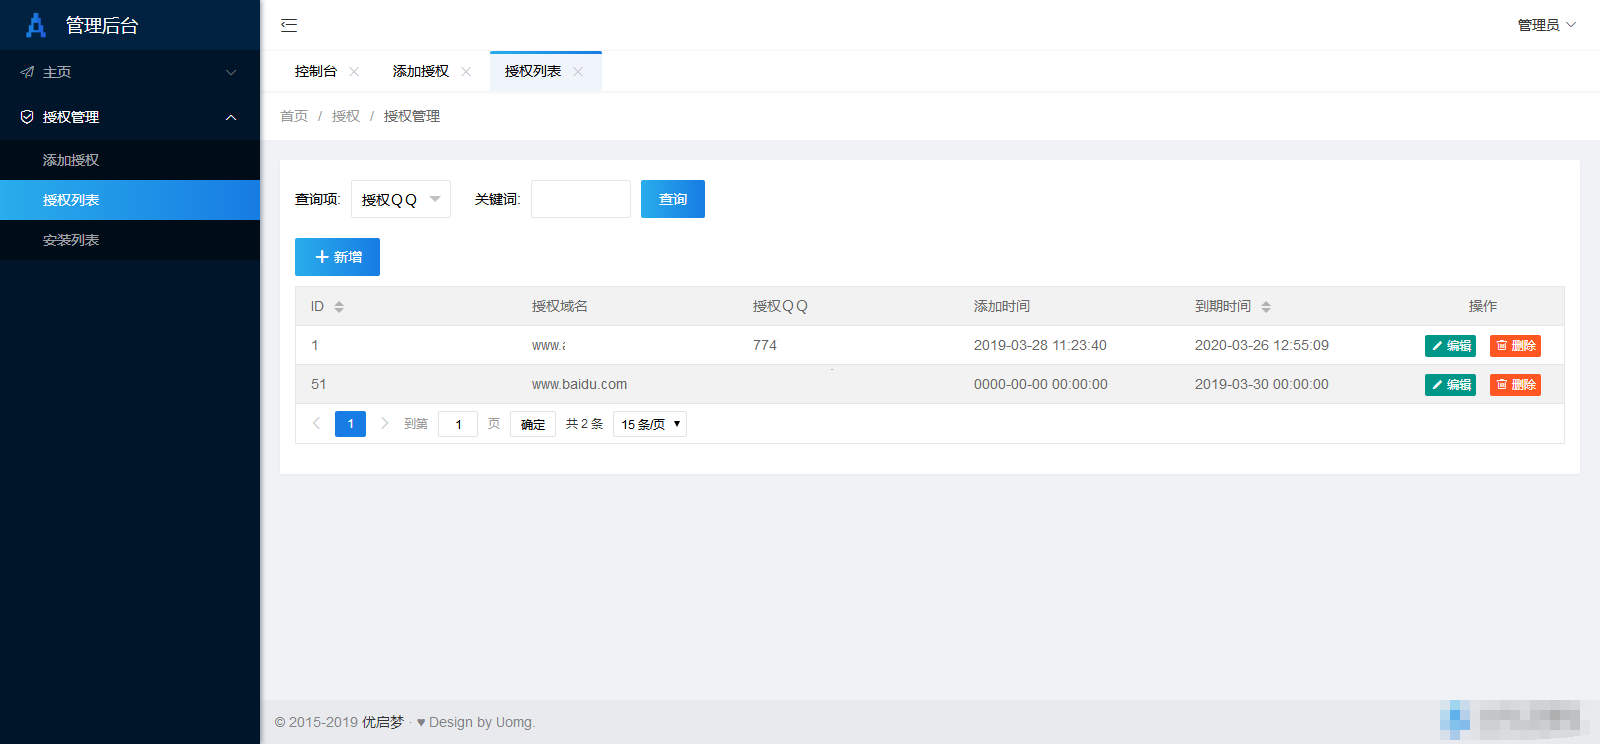Expand the 主页 sidebar menu
Viewport: 1600px width, 744px height.
[130, 72]
